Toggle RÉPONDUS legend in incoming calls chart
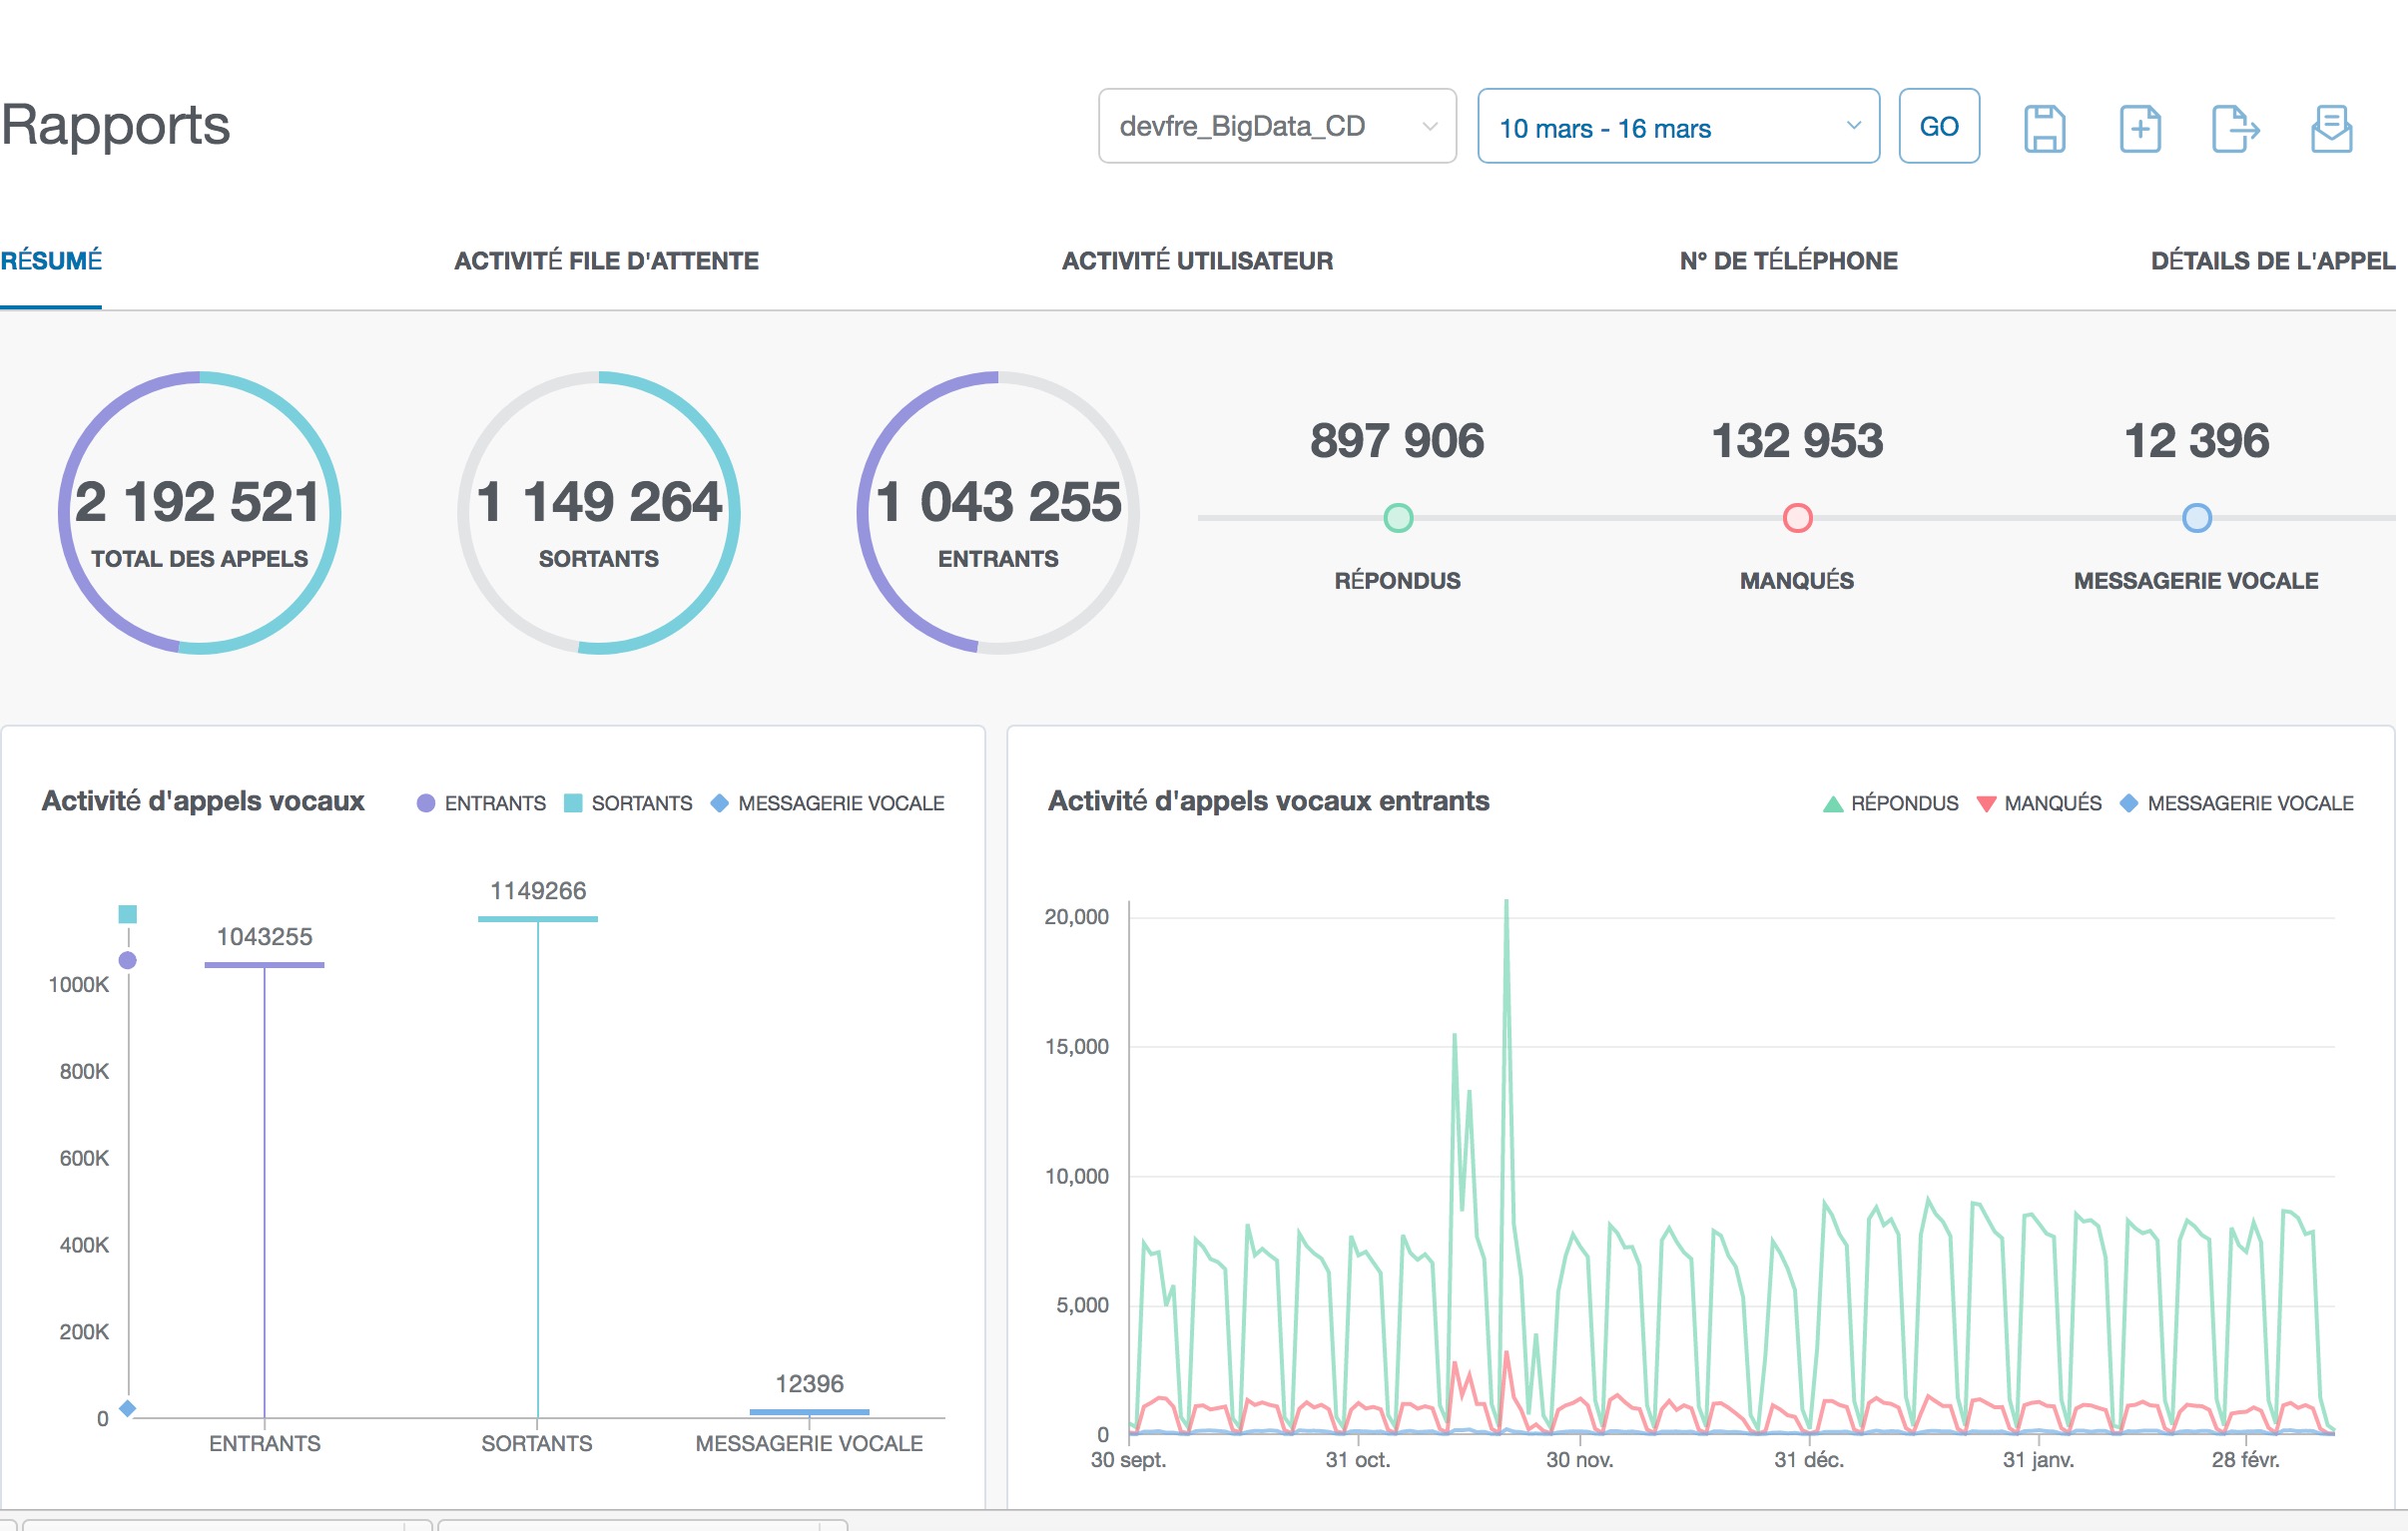 pos(1890,803)
